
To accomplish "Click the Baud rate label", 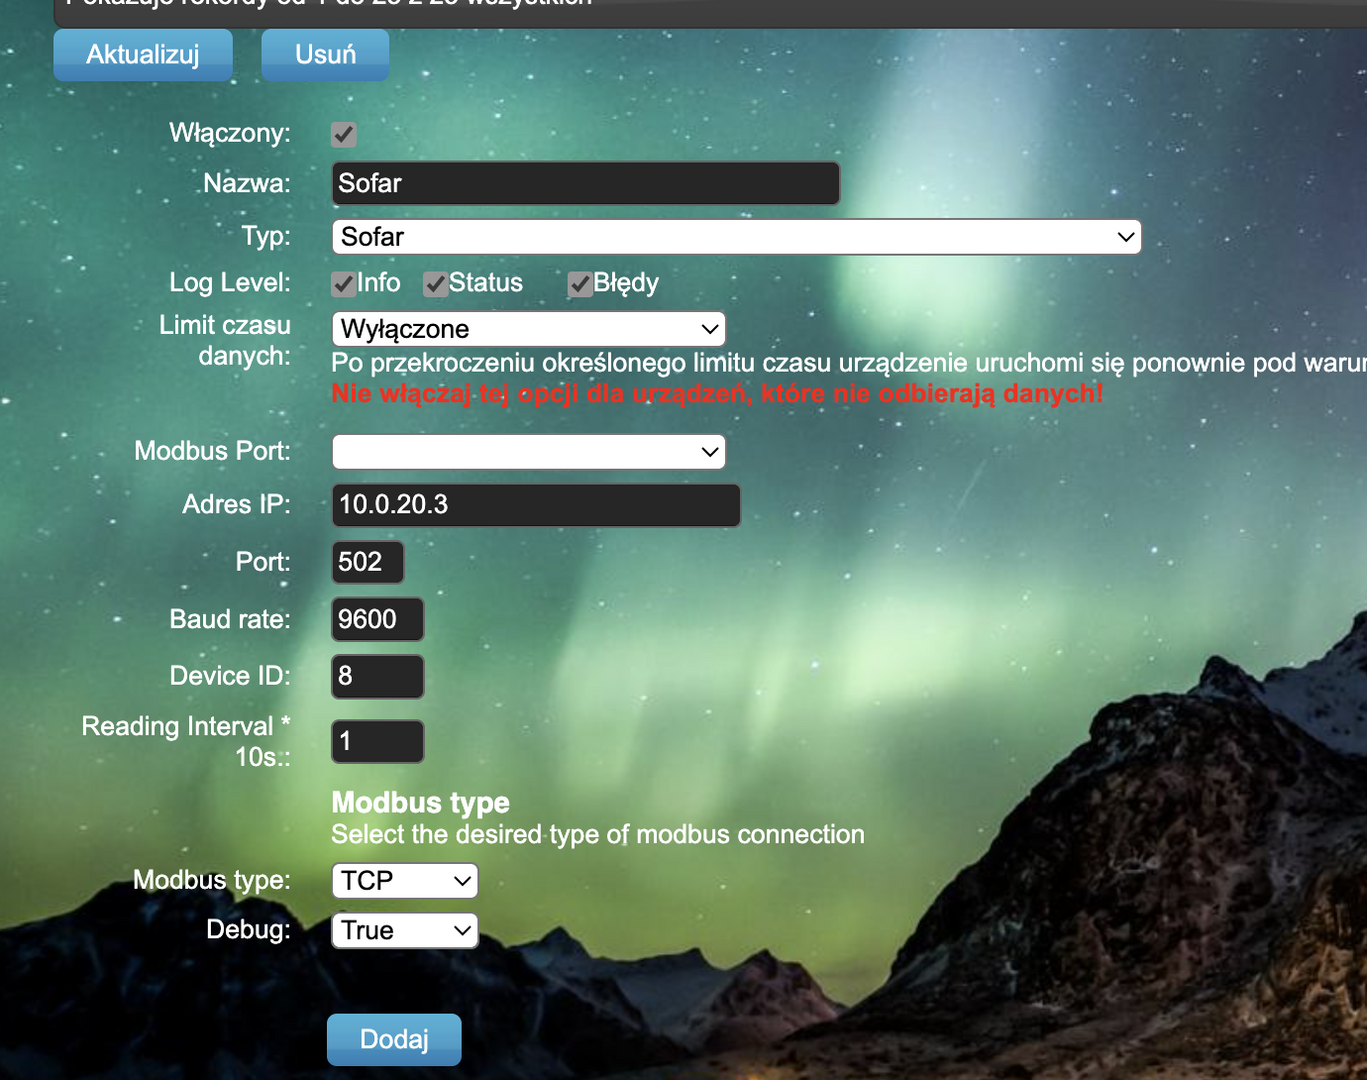I will (230, 619).
